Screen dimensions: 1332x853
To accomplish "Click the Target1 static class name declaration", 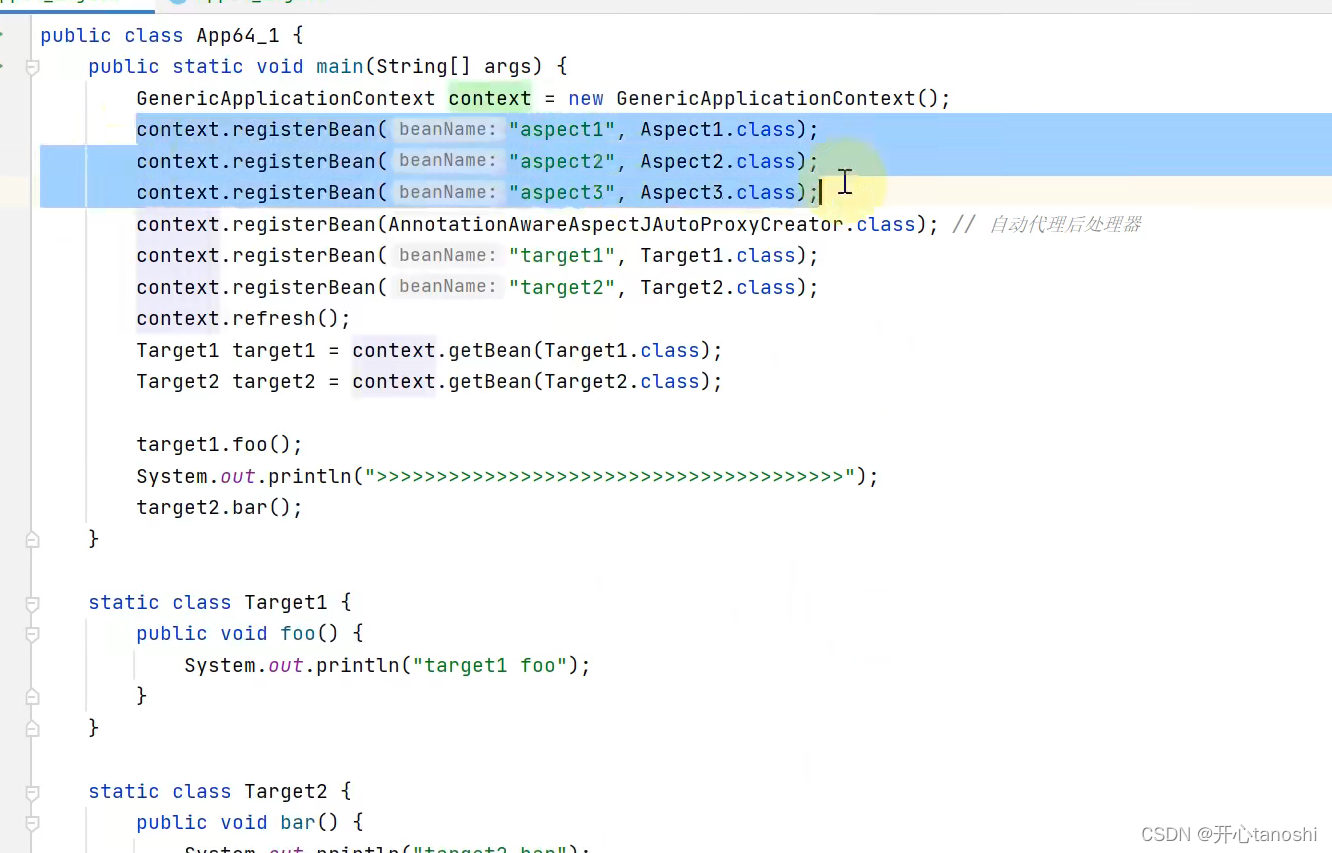I will pos(286,603).
